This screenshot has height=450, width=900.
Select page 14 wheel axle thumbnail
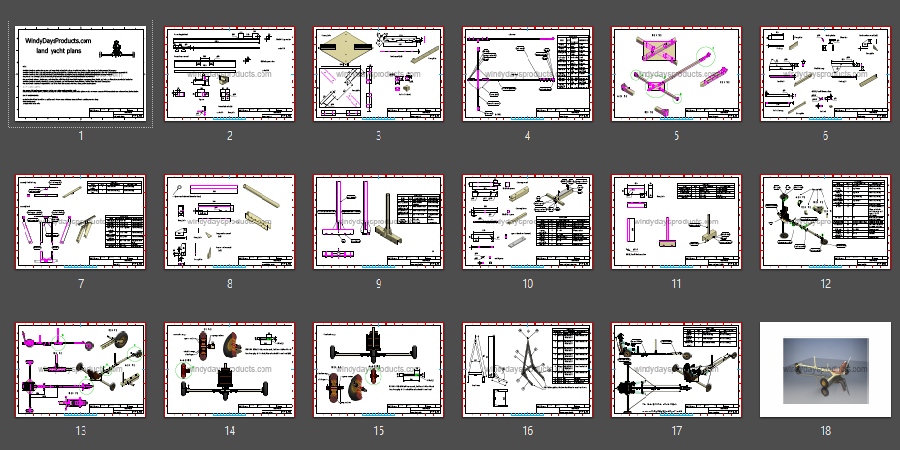click(229, 370)
